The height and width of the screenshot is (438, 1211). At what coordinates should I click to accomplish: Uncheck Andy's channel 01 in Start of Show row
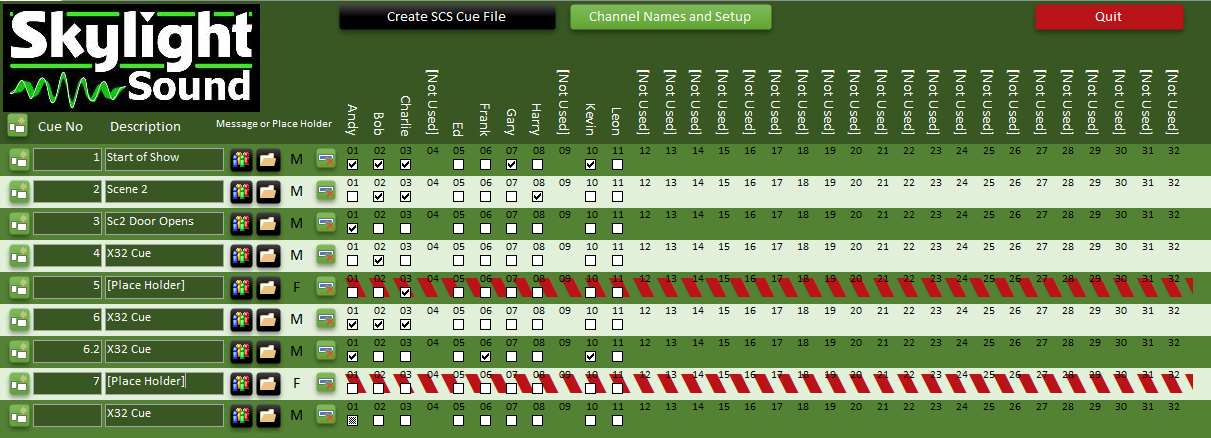[352, 165]
